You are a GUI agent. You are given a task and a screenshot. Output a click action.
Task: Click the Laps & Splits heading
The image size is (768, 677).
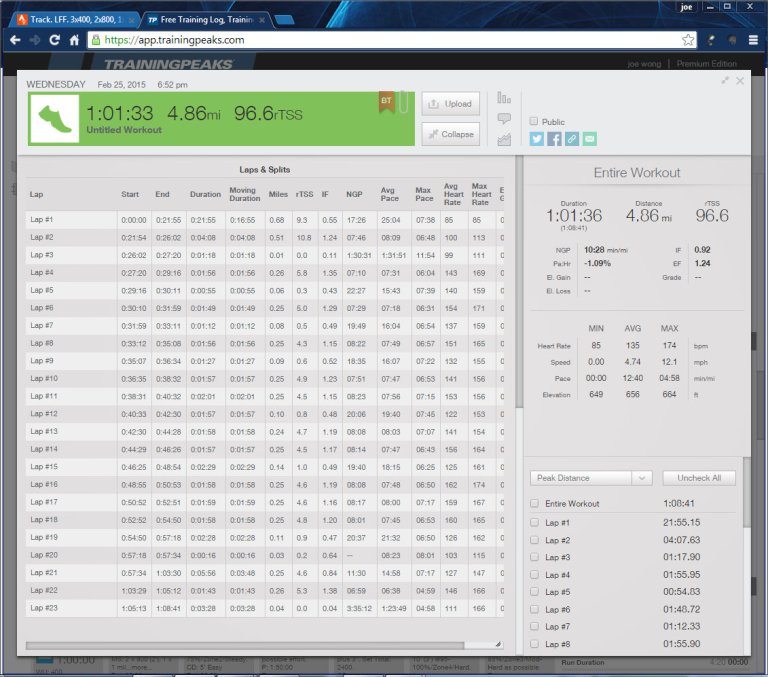tap(264, 169)
